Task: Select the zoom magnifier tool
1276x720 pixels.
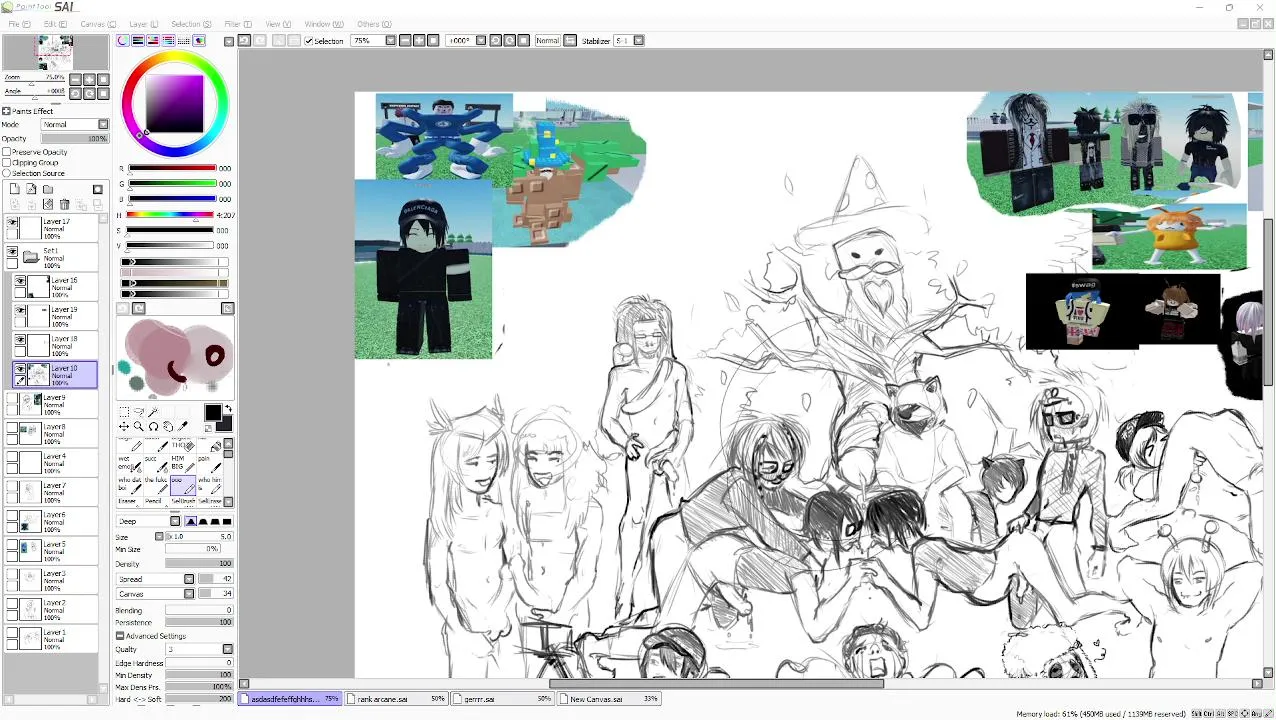Action: tap(139, 427)
